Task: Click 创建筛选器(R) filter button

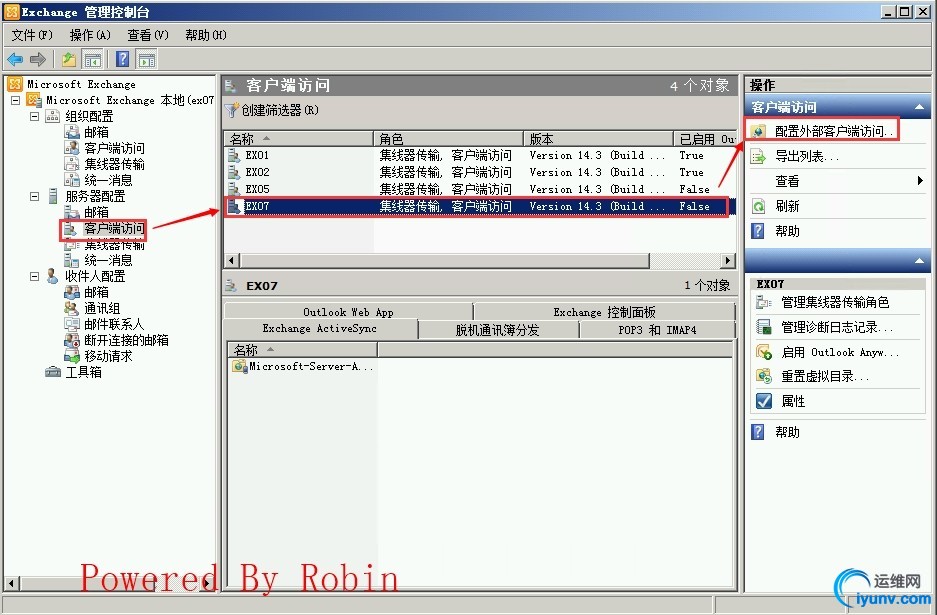Action: click(272, 110)
